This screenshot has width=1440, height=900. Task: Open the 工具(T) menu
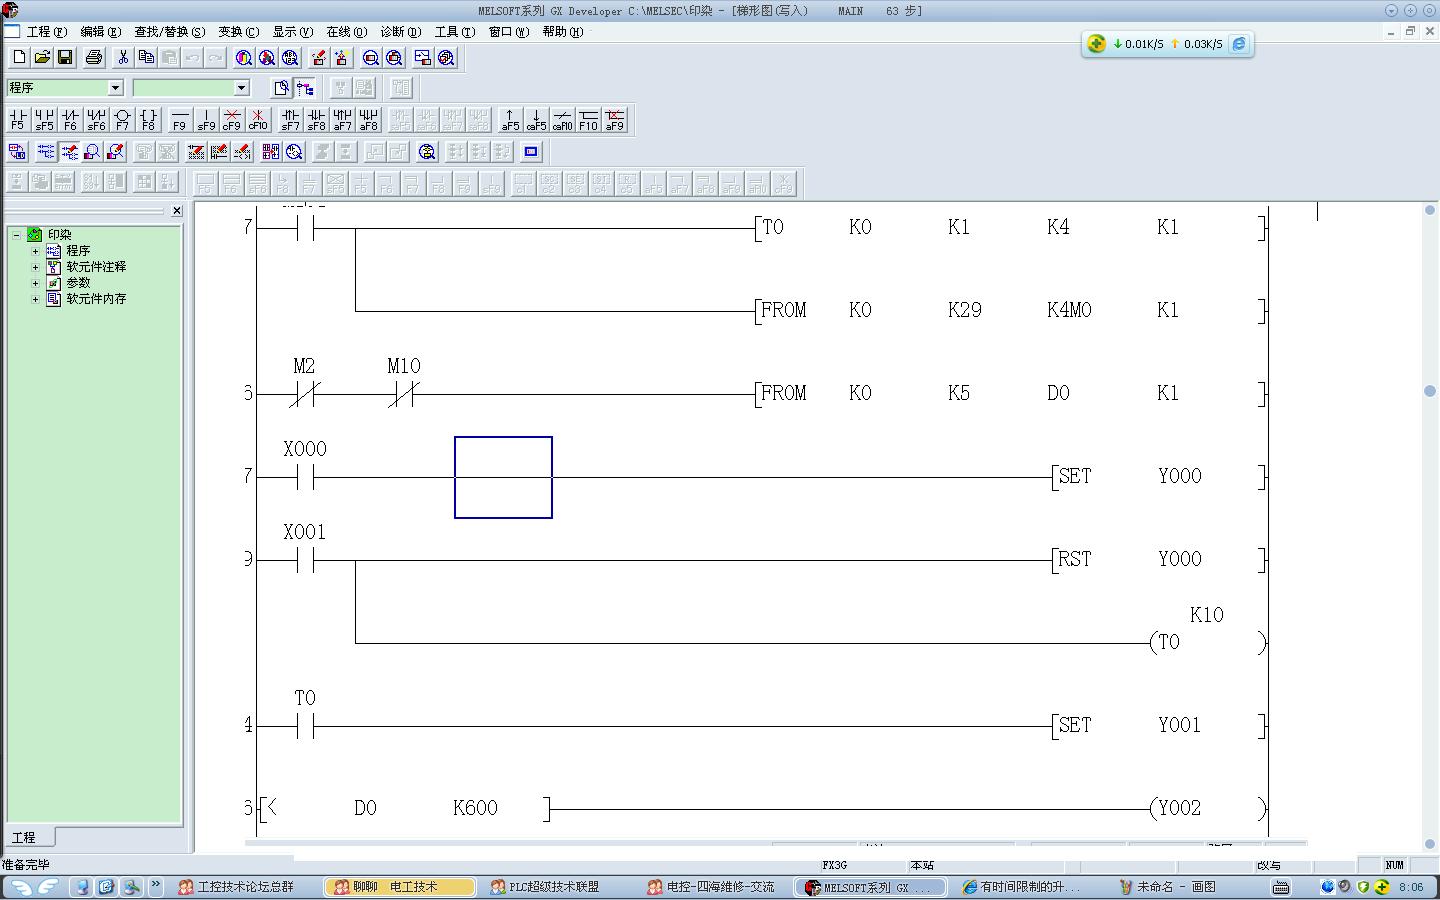click(x=454, y=32)
